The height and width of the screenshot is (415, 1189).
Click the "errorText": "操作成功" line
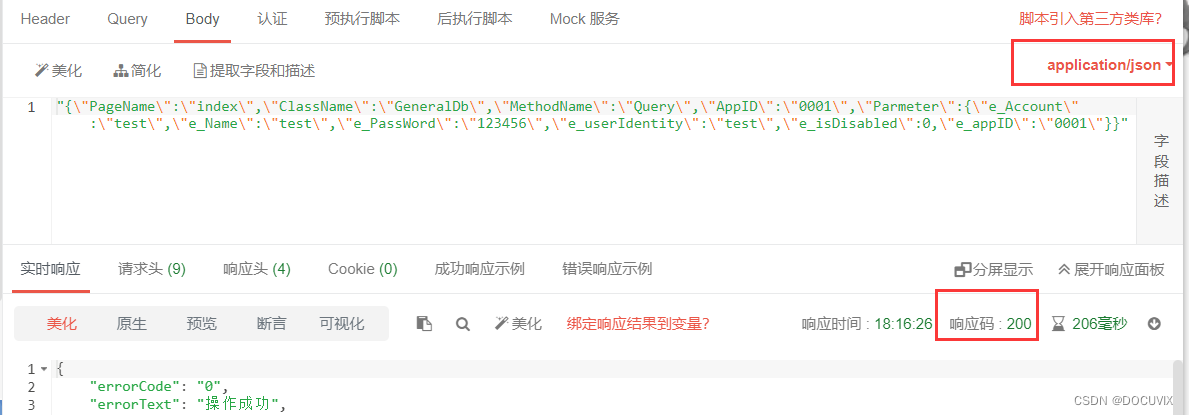point(187,404)
